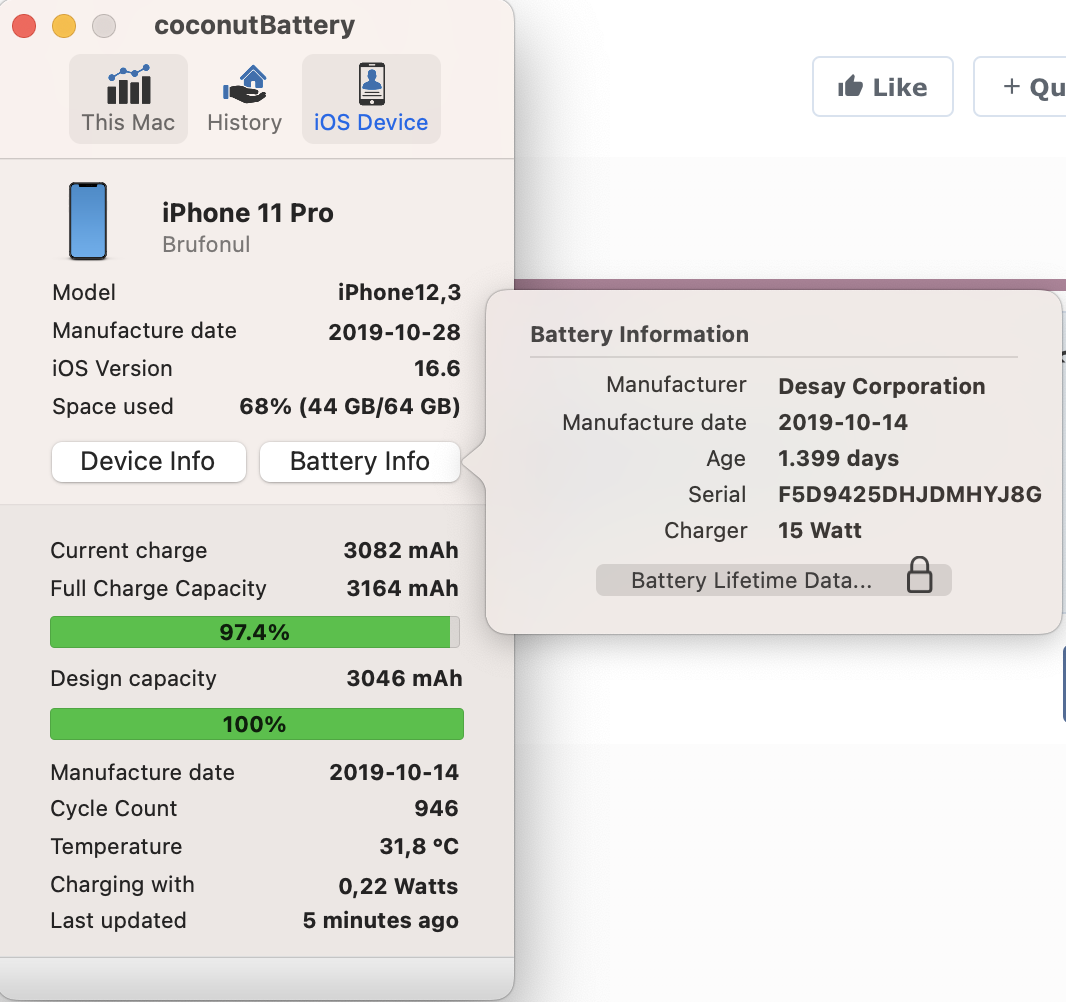The image size is (1066, 1002).
Task: Click the 68% (44 GB/64 GB) space value
Action: tap(349, 407)
